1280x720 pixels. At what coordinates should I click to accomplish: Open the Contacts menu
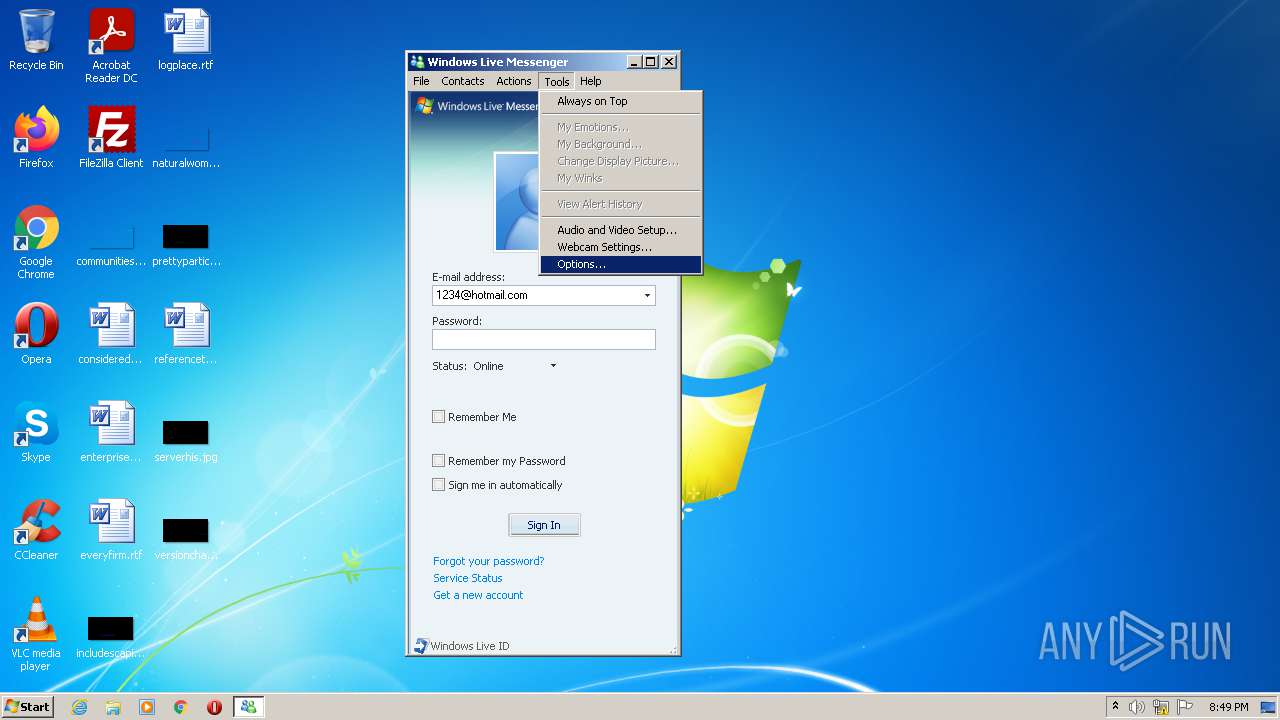point(463,81)
